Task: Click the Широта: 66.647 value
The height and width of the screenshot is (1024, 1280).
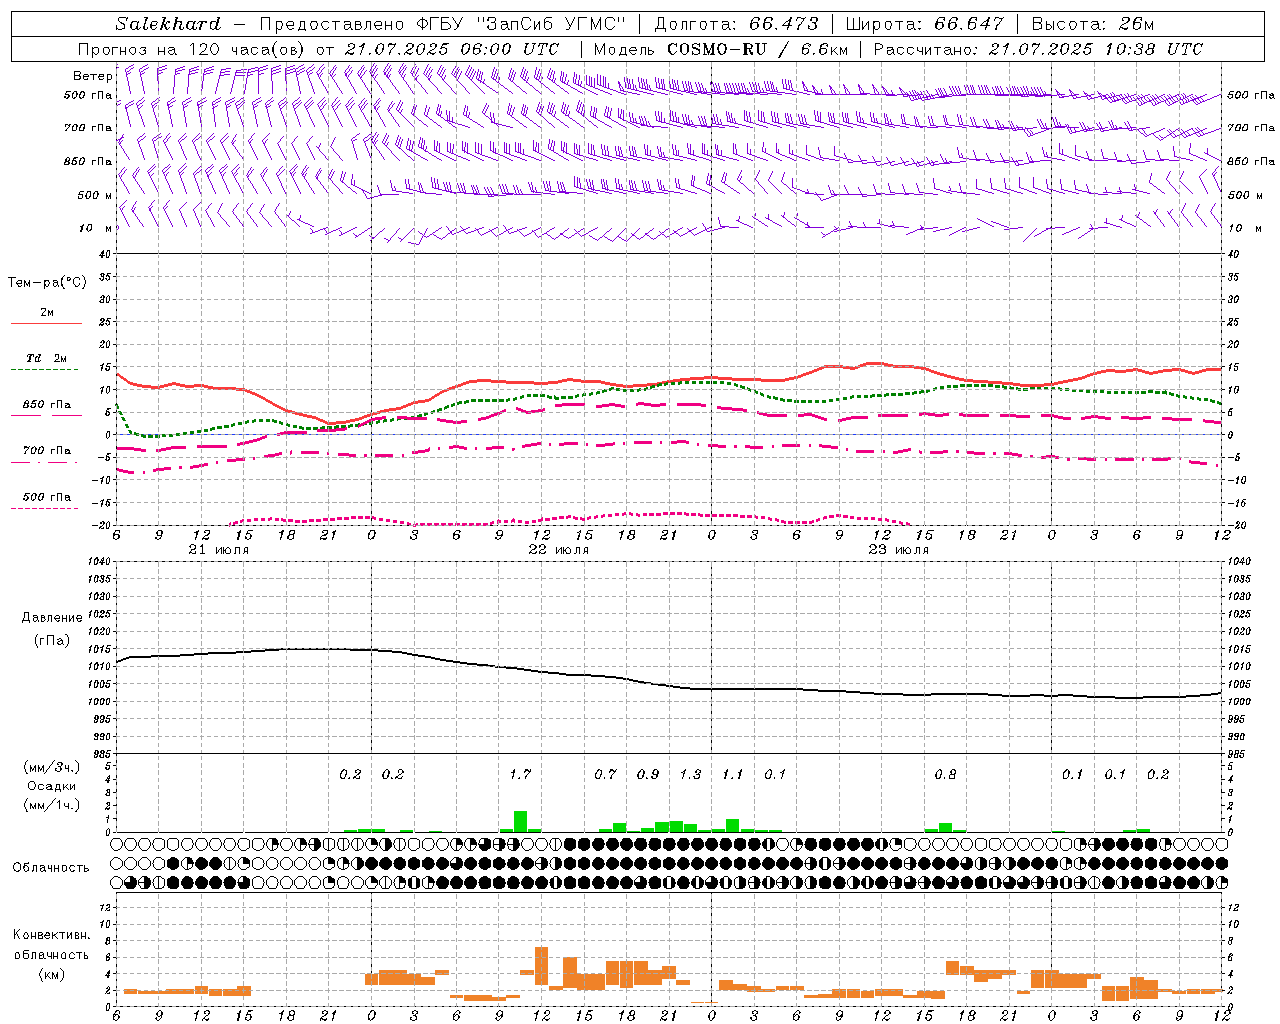Action: coord(924,24)
